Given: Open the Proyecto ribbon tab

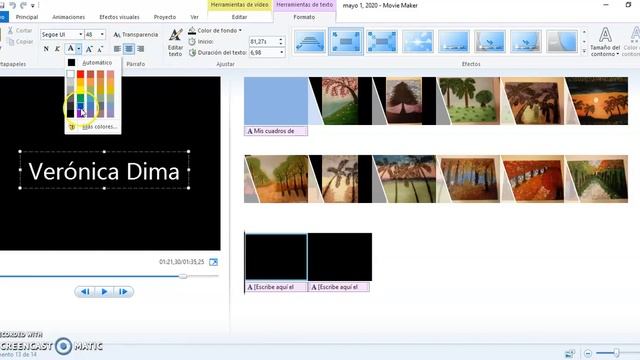Looking at the screenshot, I should 165,17.
